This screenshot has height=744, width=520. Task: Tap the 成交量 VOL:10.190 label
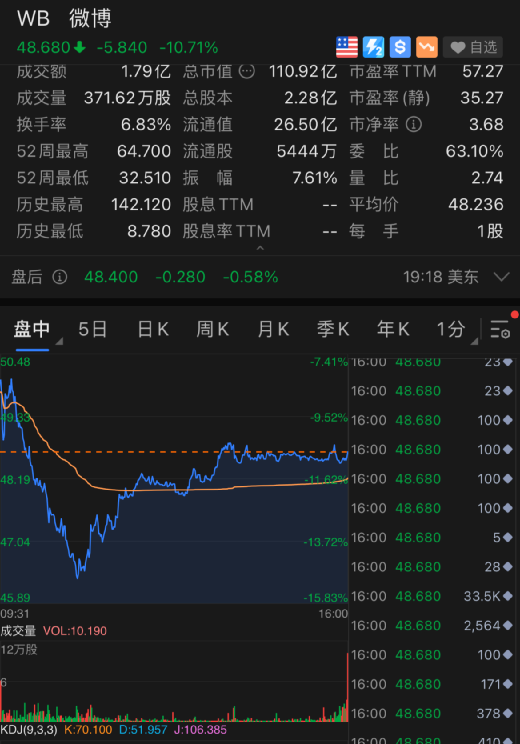(53, 631)
